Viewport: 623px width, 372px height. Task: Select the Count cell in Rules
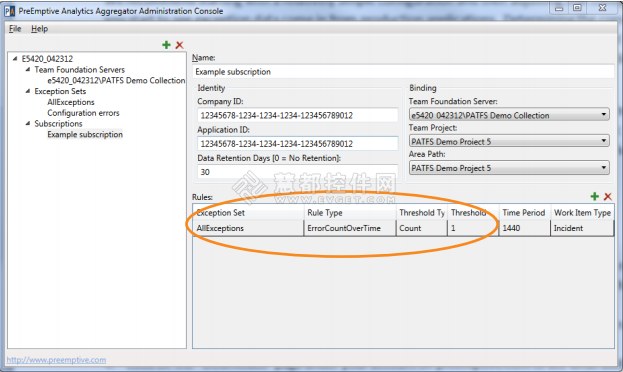point(422,228)
